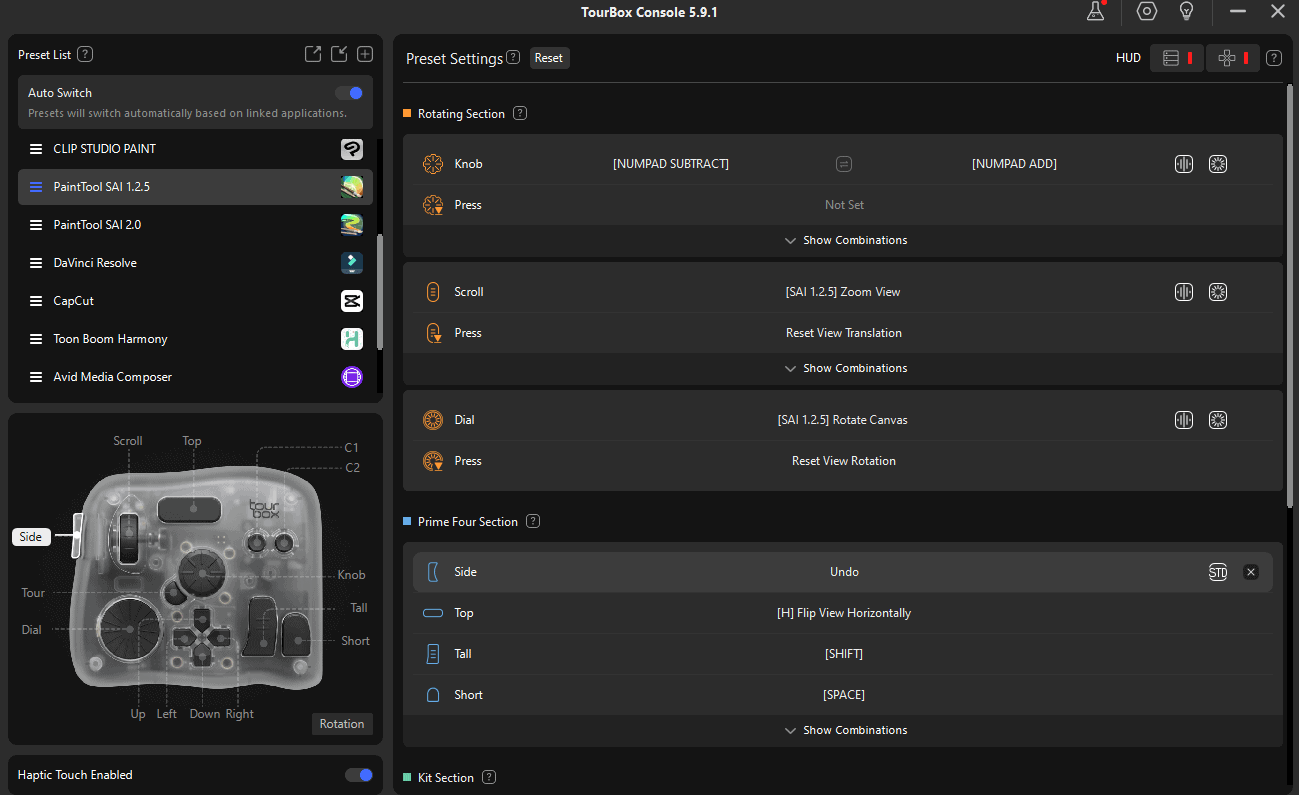Open the Rotating Section help icon
1299x795 pixels.
click(x=520, y=113)
